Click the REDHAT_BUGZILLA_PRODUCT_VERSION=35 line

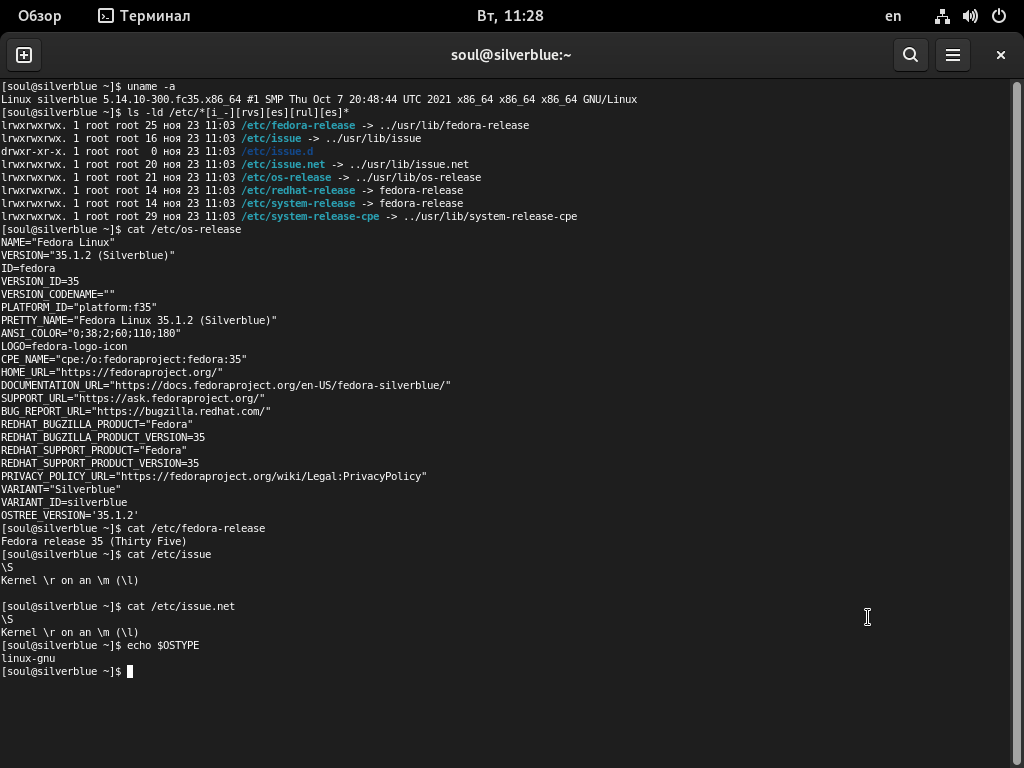pos(103,438)
